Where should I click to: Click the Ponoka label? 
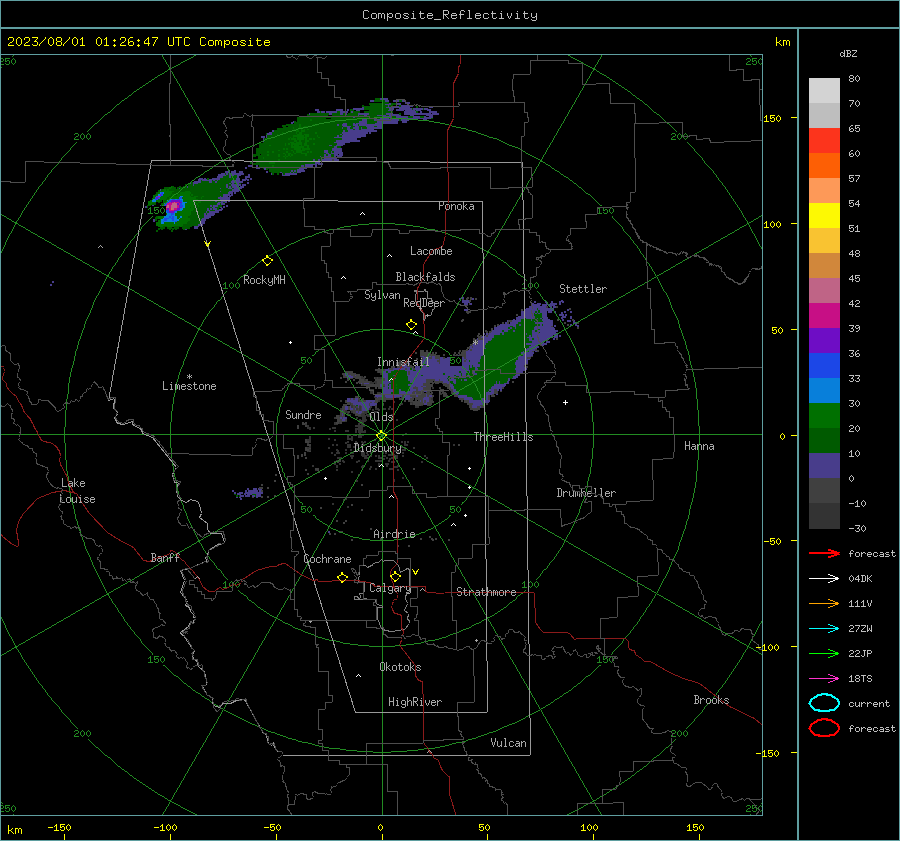pyautogui.click(x=456, y=206)
